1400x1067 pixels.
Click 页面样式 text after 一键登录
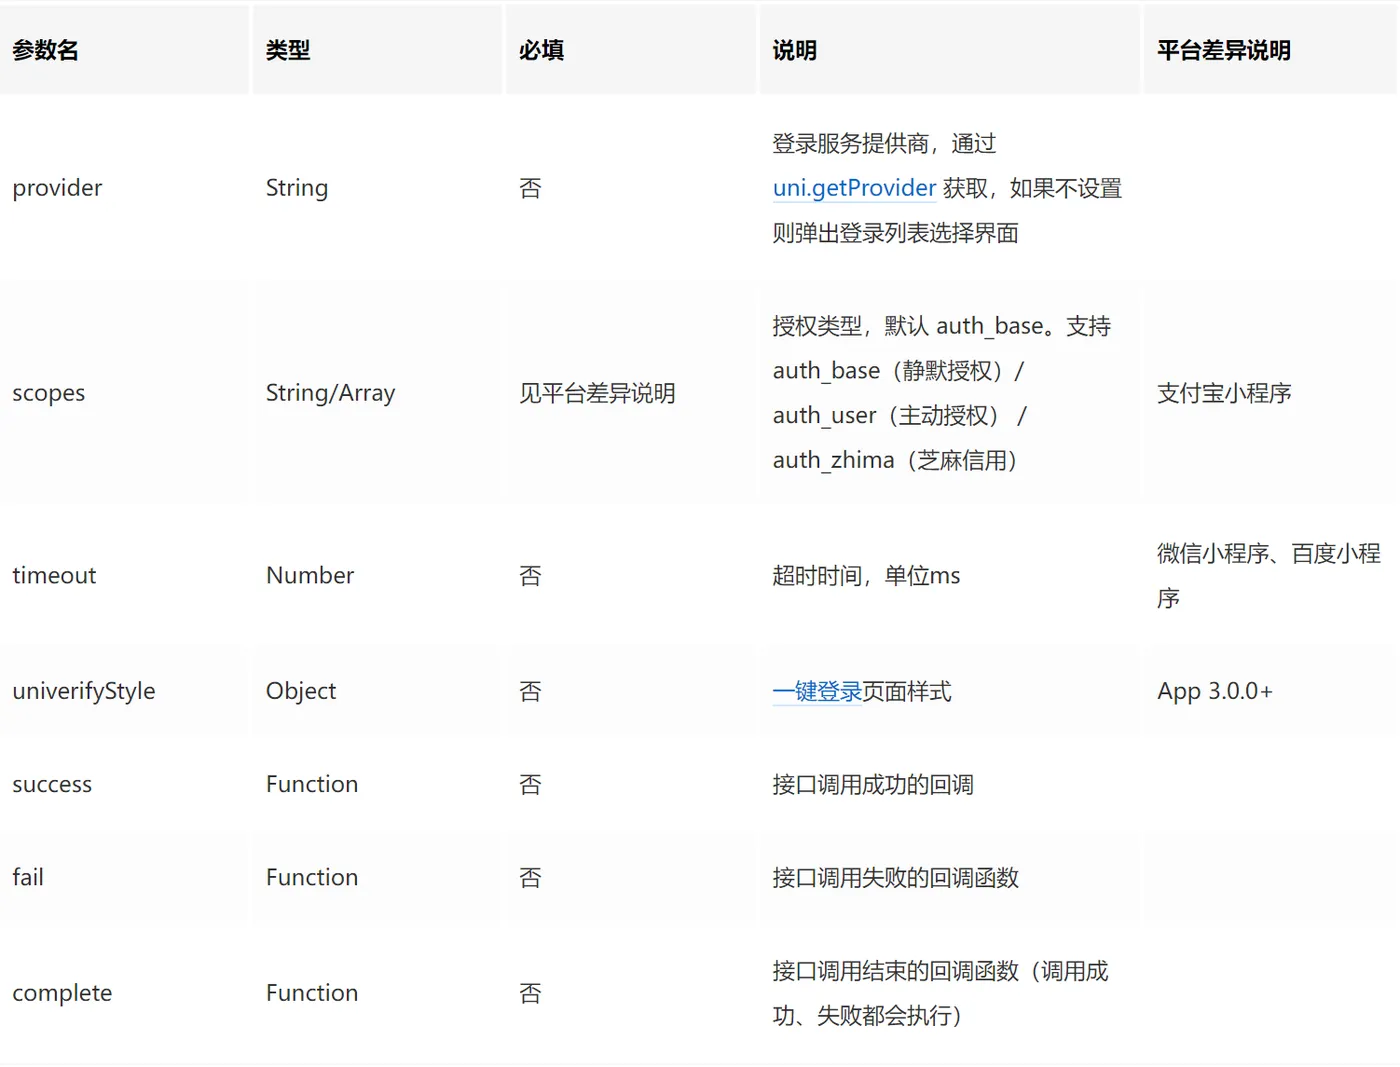[907, 691]
